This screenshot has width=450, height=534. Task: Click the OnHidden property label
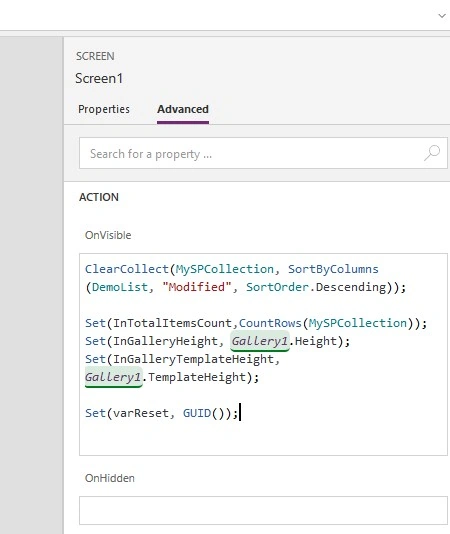(x=110, y=478)
